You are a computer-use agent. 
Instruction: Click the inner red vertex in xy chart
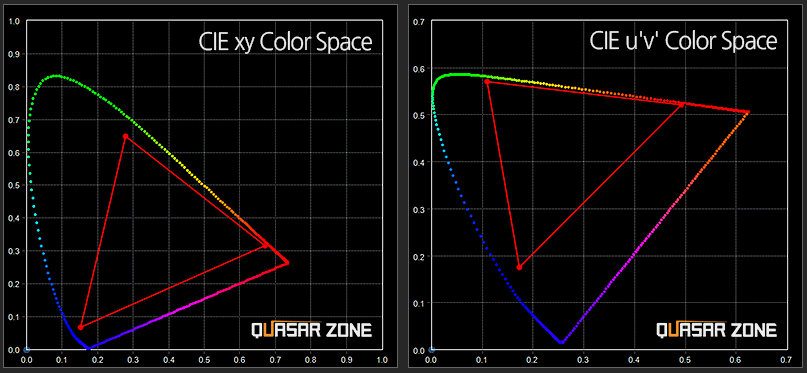pyautogui.click(x=266, y=245)
